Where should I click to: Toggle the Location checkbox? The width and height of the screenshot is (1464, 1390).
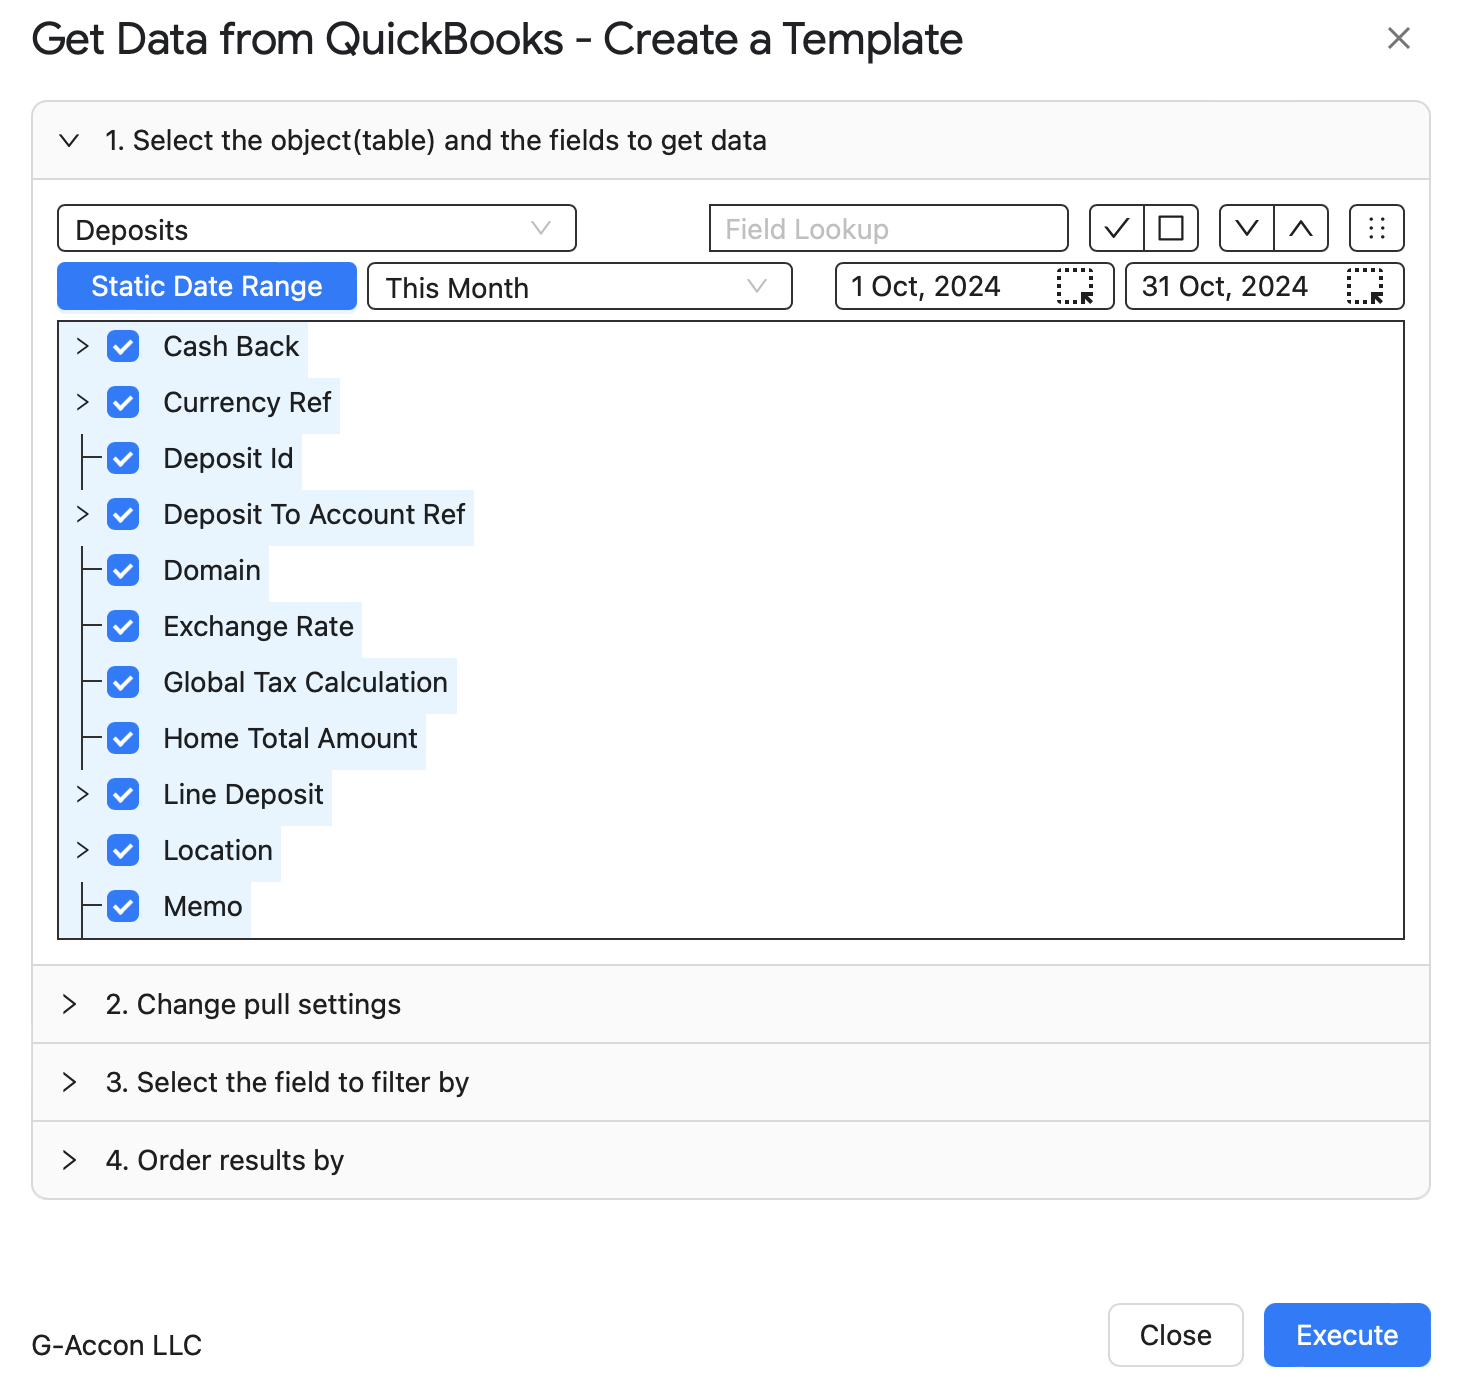coord(123,850)
